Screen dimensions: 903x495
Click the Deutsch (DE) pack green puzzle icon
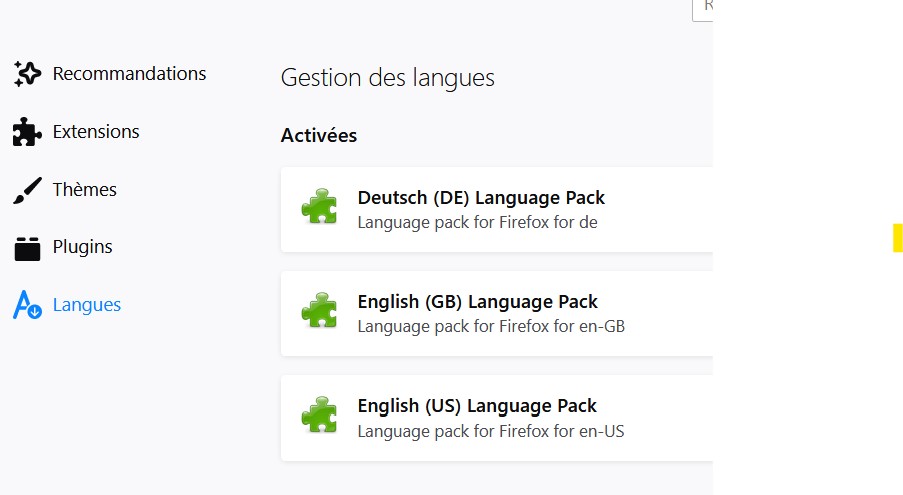pyautogui.click(x=319, y=209)
